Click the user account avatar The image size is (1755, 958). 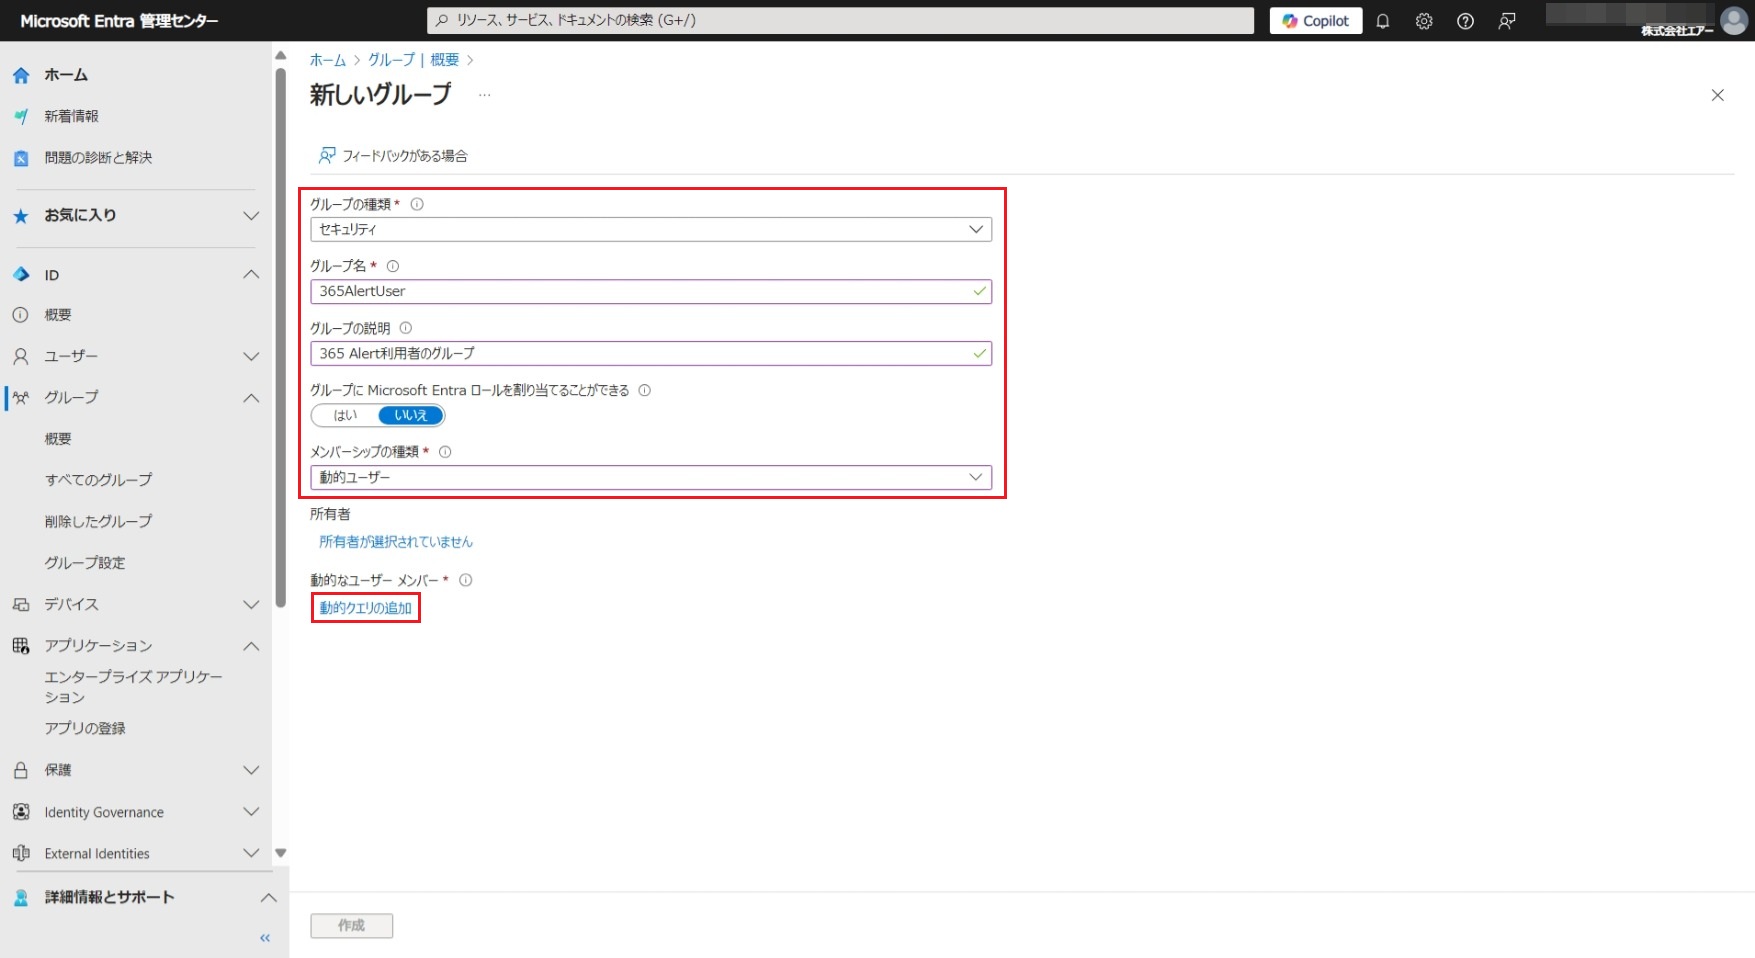tap(1733, 20)
